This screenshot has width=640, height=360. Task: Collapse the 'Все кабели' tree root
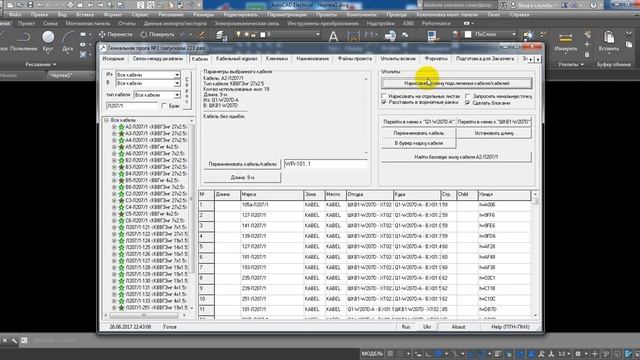(x=107, y=120)
